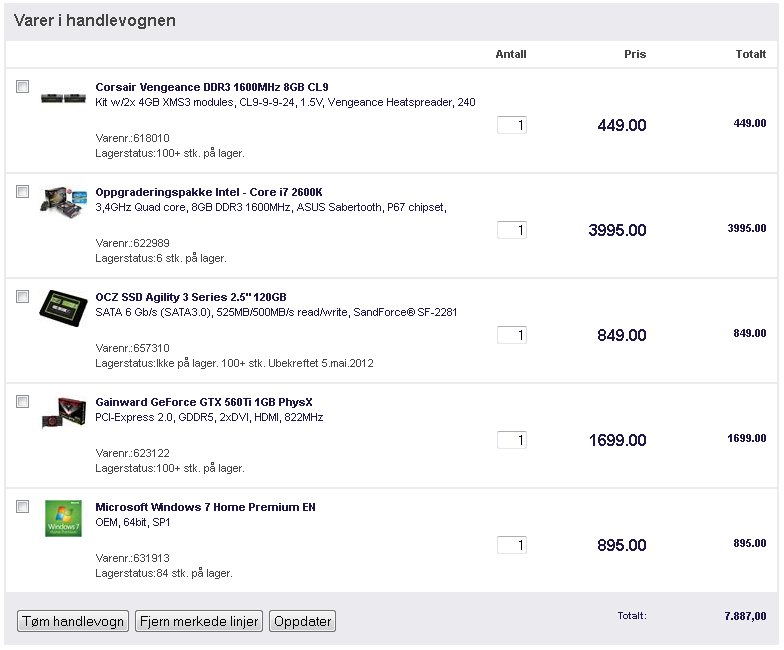Click the Corsair description 'Kit w/2x 4GB XMS3 modules'
Screen dimensions: 784x650
pos(164,102)
